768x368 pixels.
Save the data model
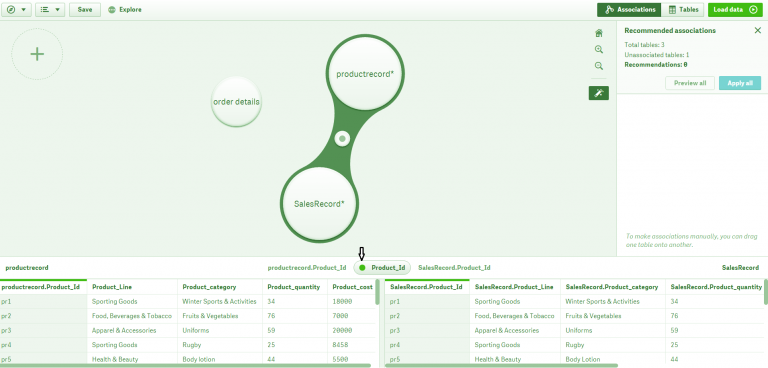click(85, 9)
